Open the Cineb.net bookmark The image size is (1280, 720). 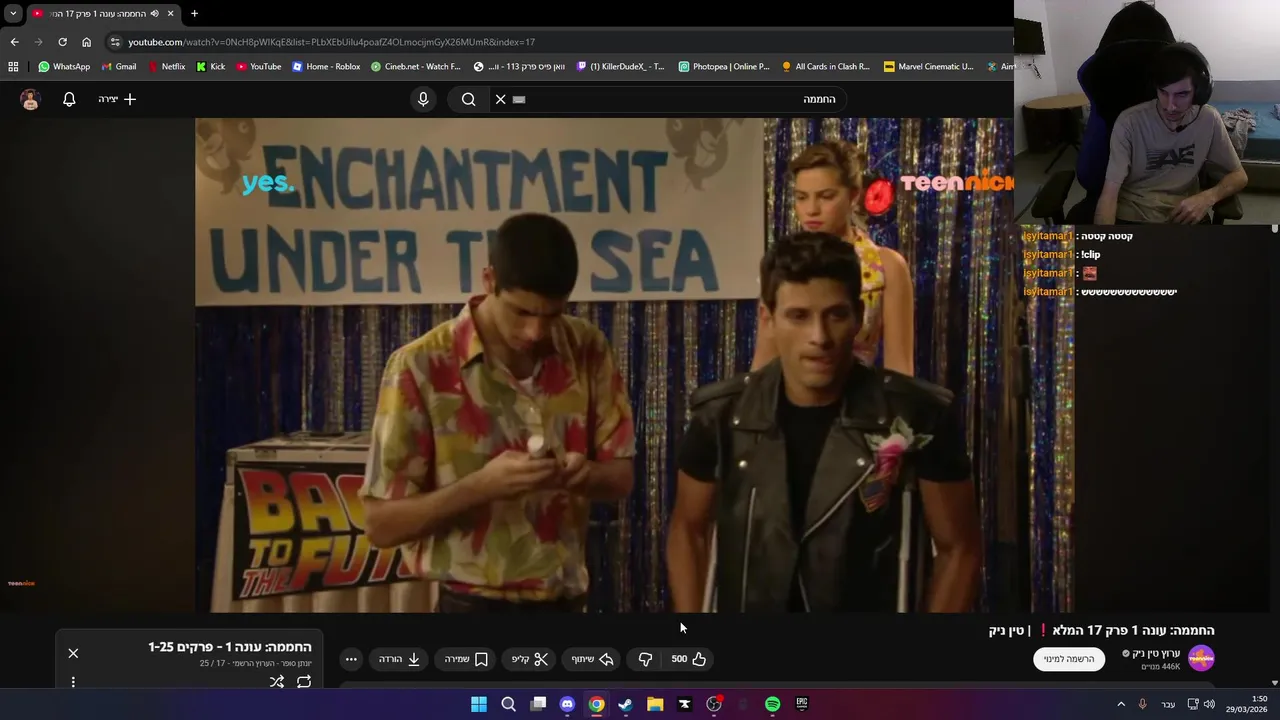click(x=416, y=67)
